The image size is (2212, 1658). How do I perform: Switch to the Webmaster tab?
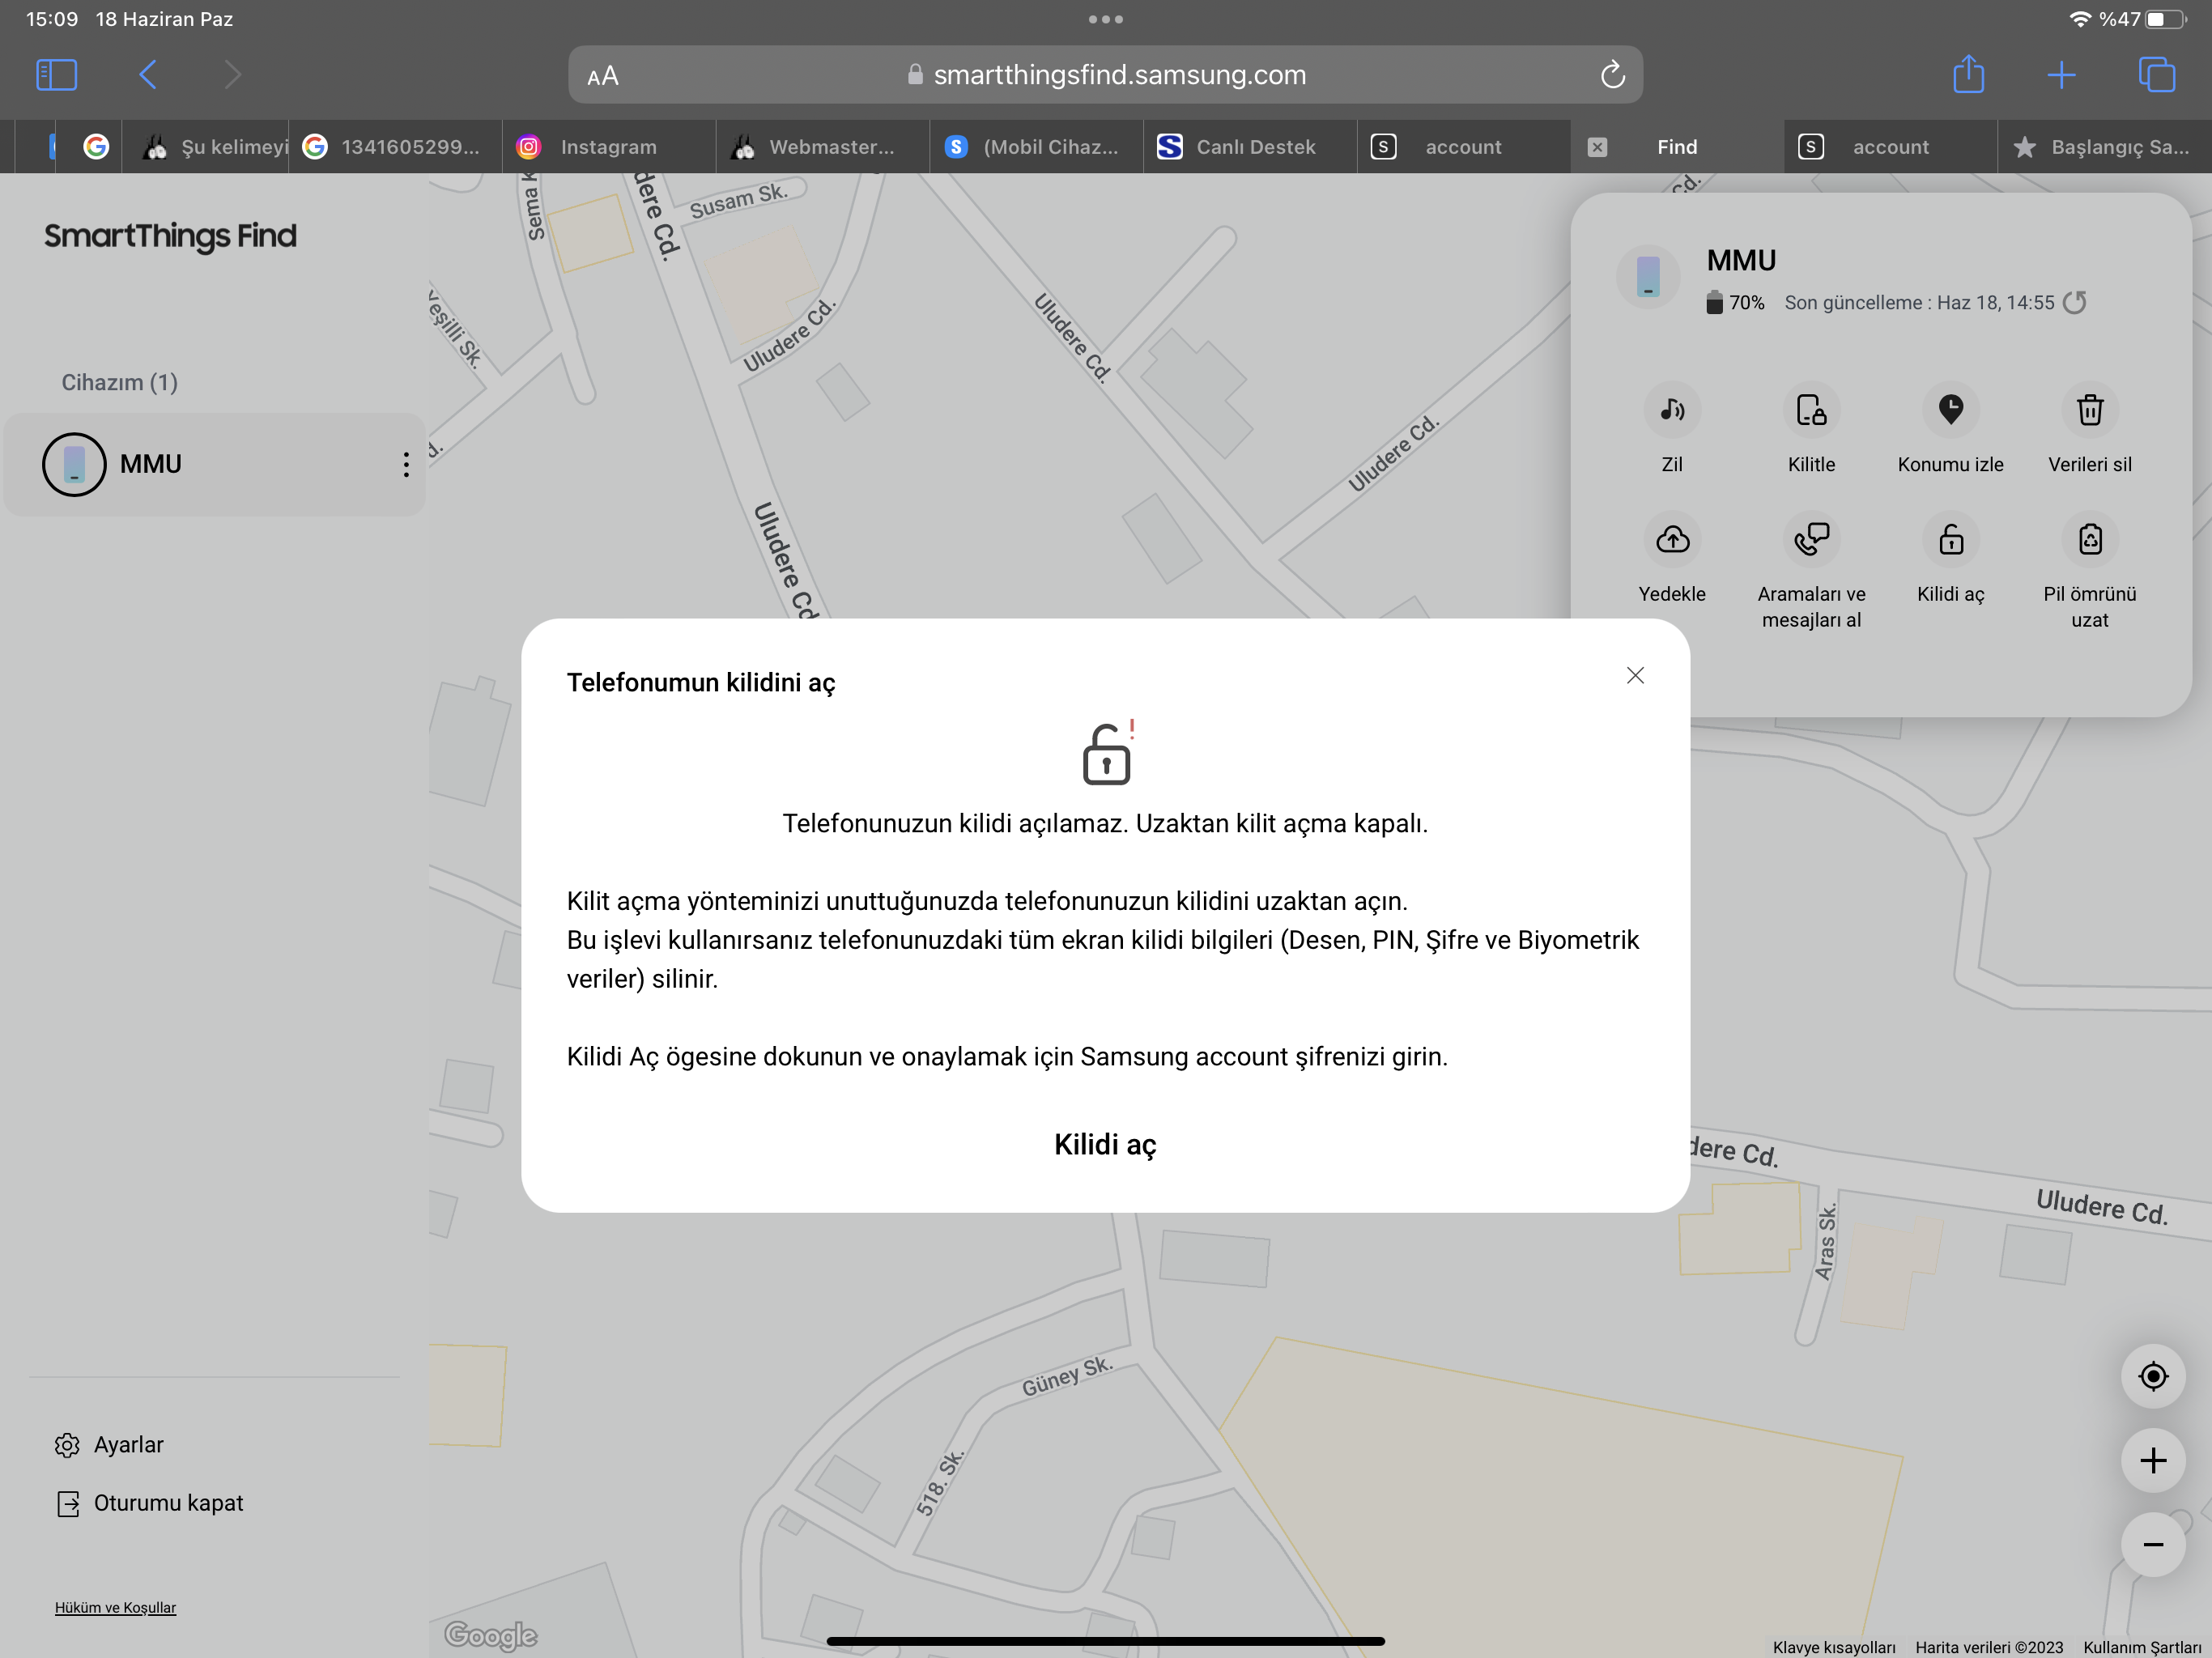[x=822, y=147]
